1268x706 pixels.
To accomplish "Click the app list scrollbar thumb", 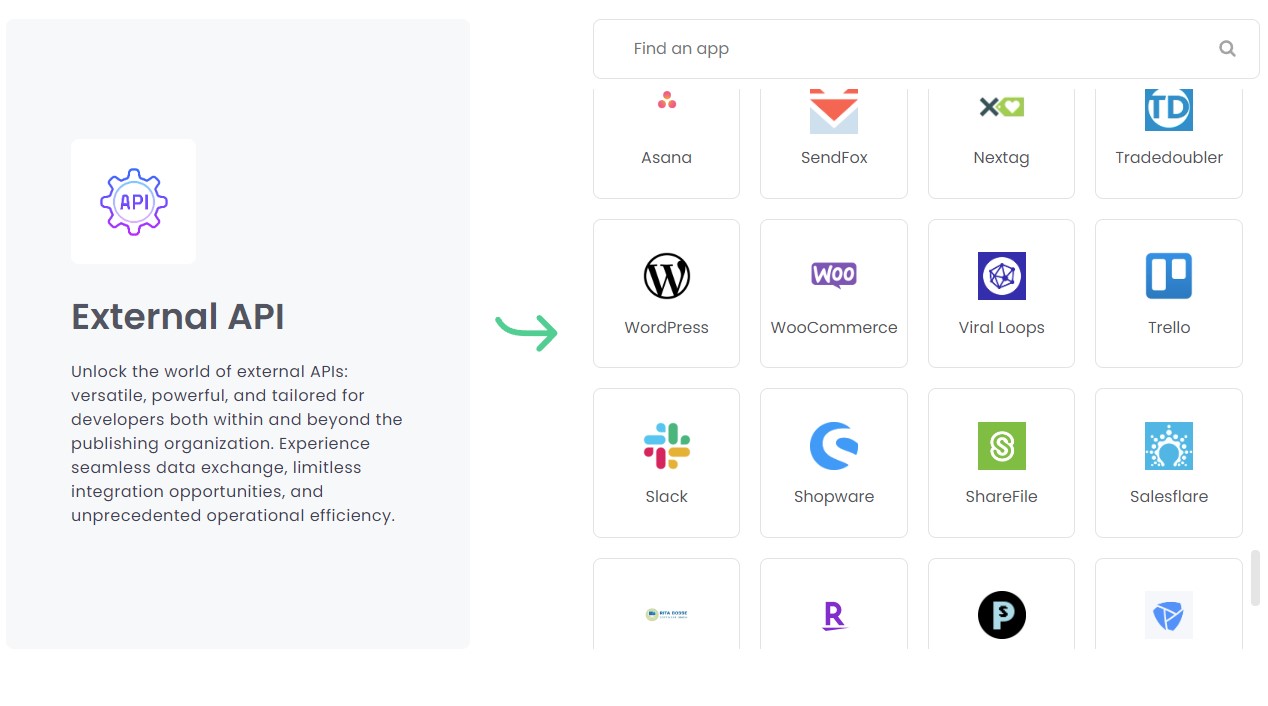I will tap(1256, 578).
